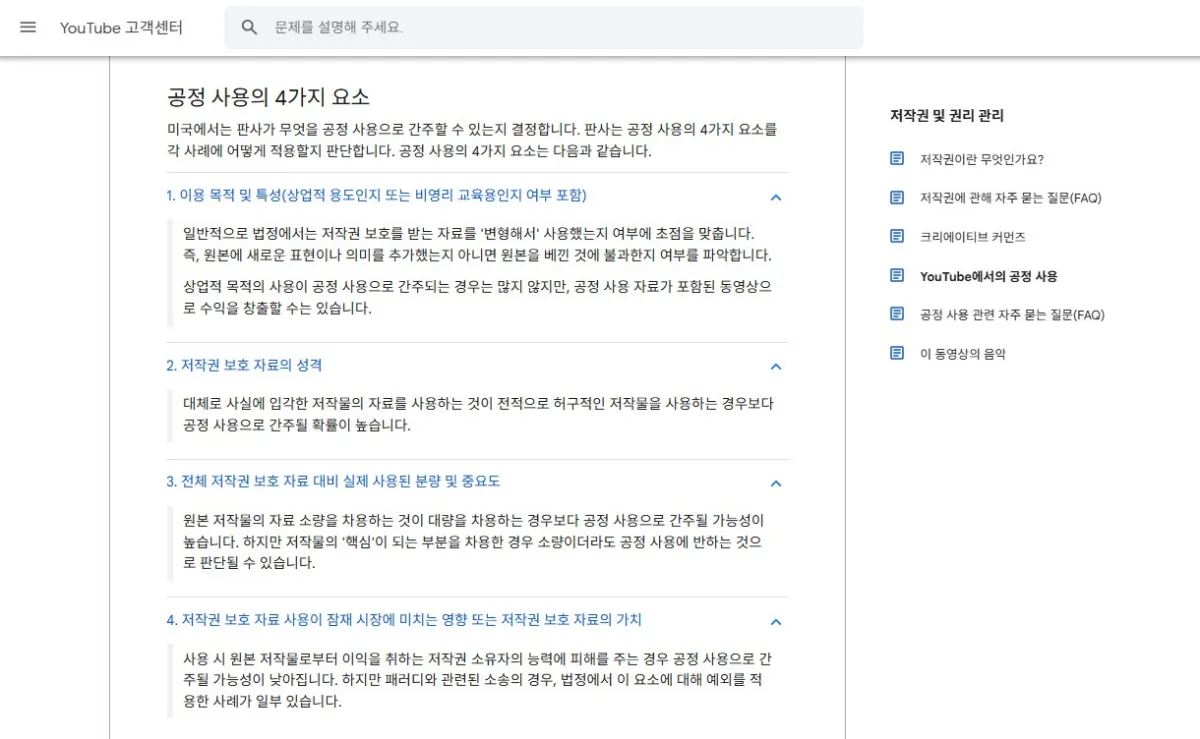This screenshot has height=739, width=1200.
Task: Collapse section 4 about 잠재 시장 영향
Action: (776, 621)
